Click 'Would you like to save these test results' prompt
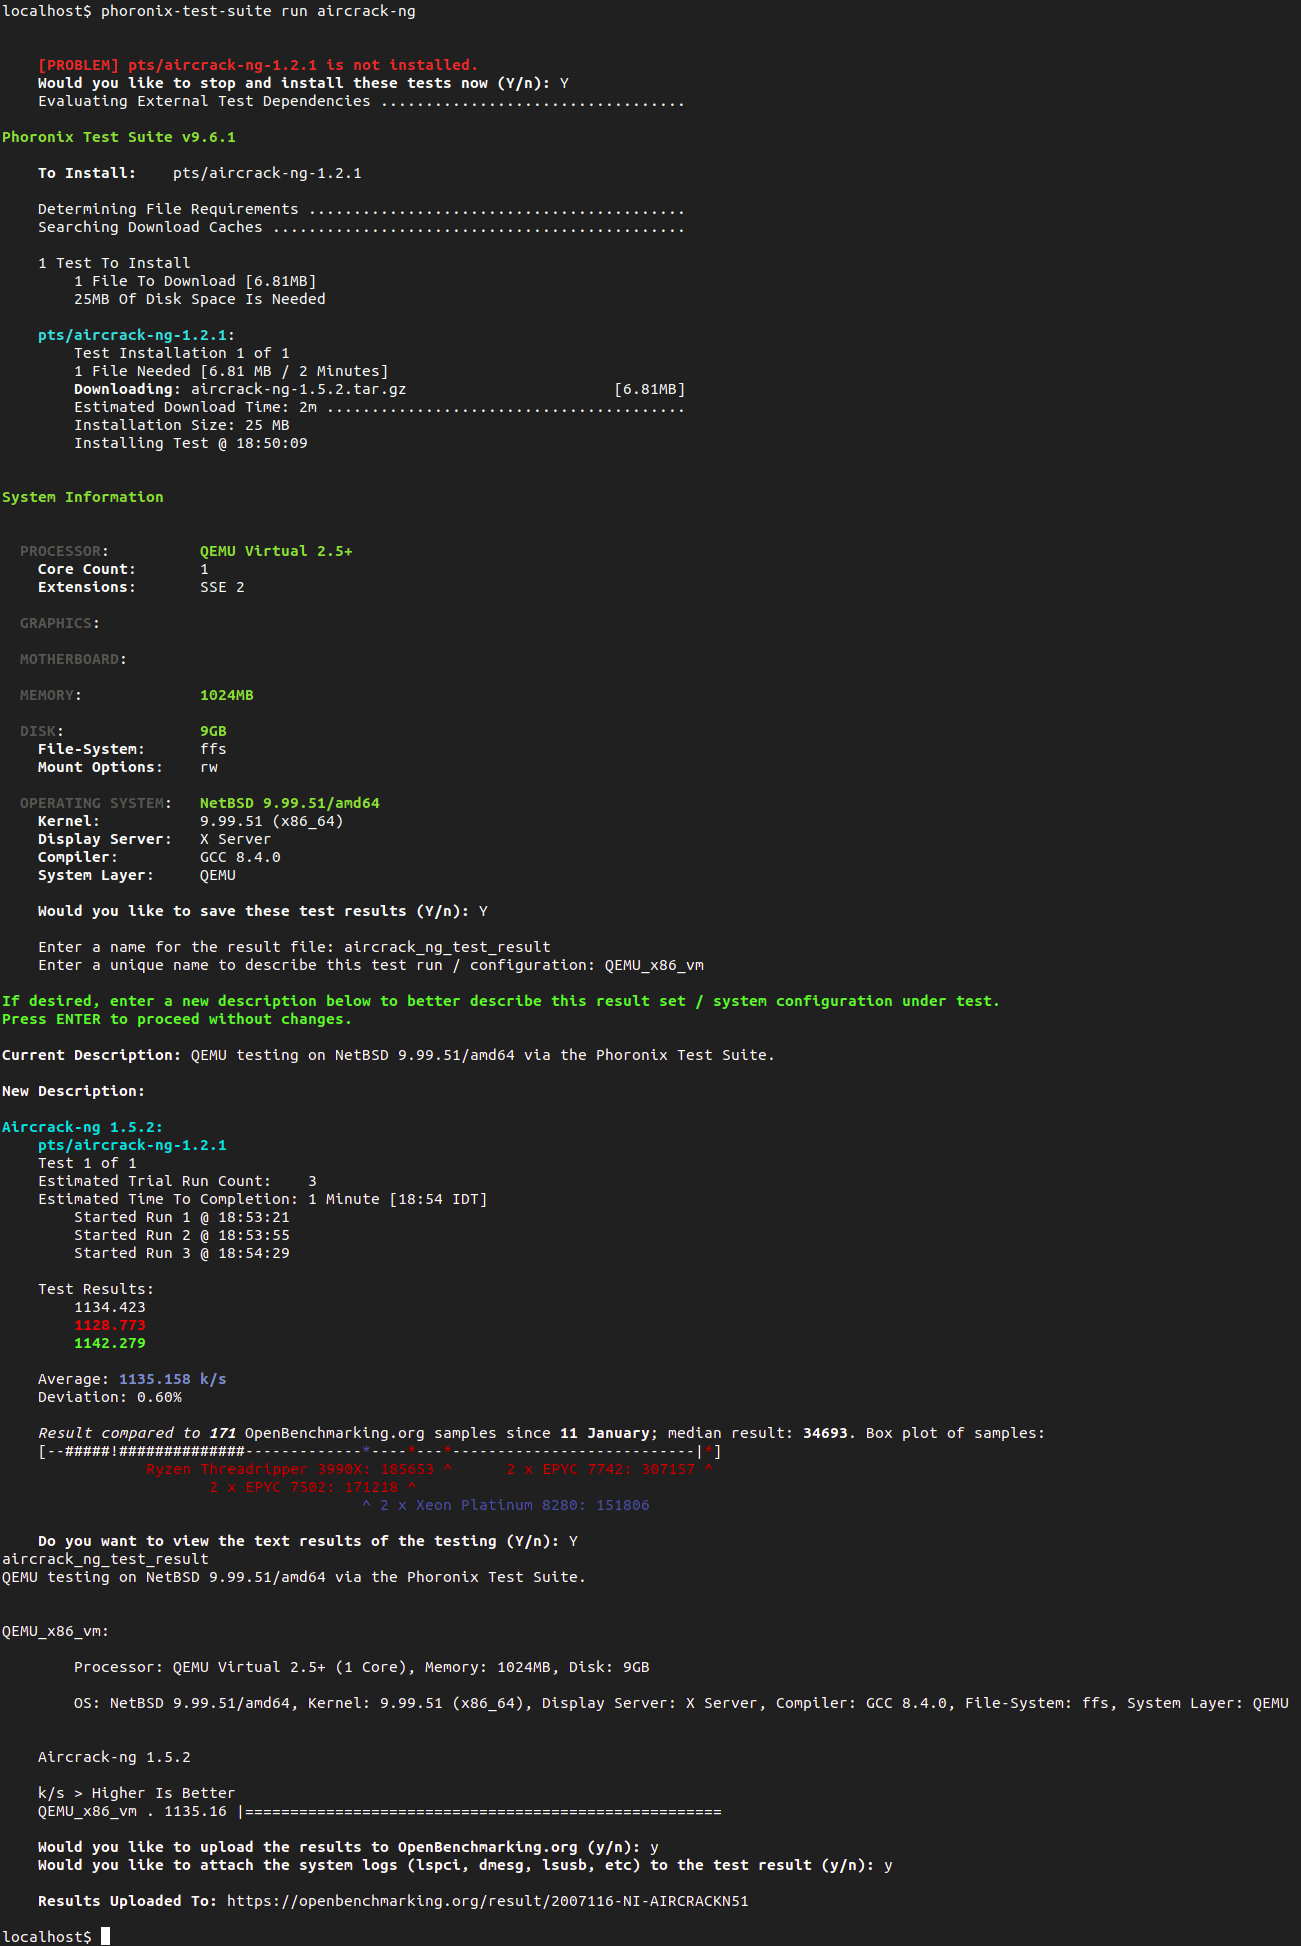This screenshot has width=1301, height=1946. click(263, 912)
